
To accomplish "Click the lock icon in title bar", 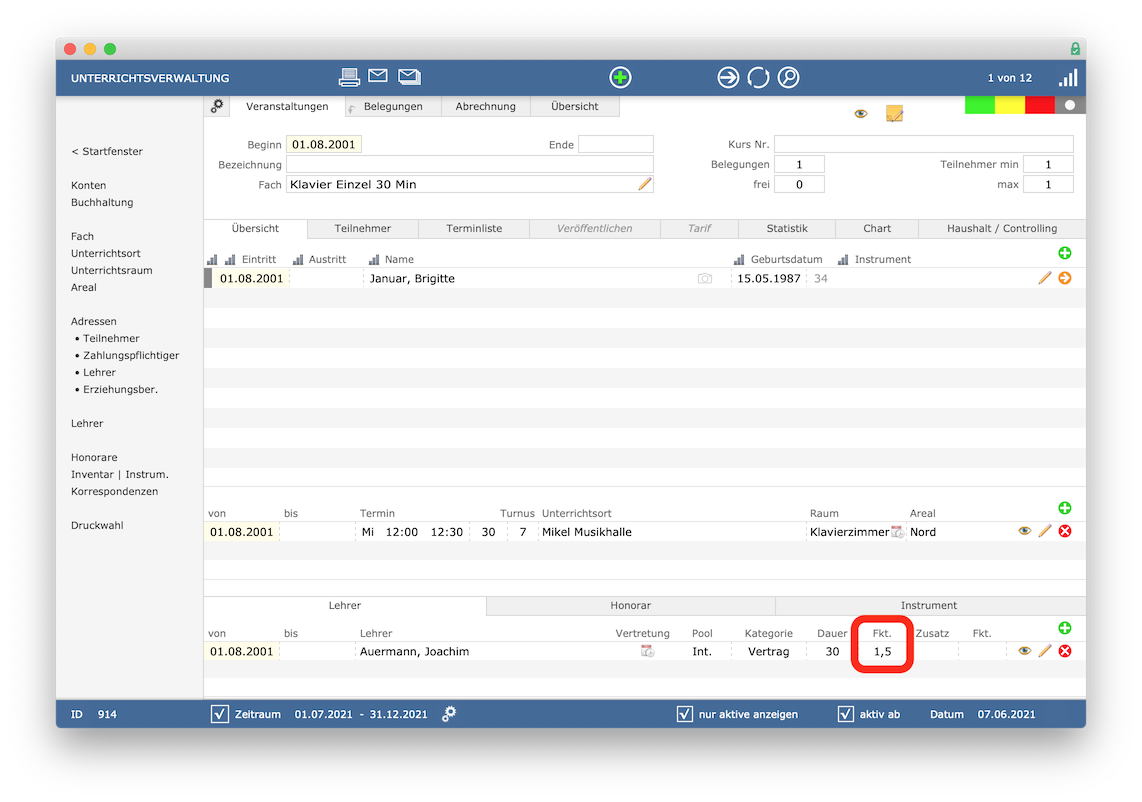I will [1075, 49].
